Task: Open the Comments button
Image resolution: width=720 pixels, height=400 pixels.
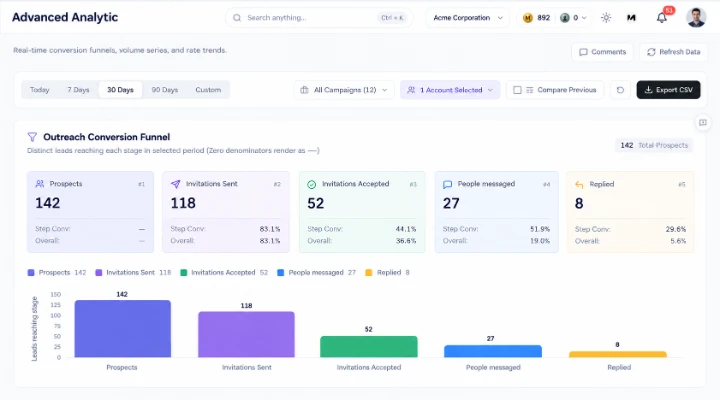Action: click(602, 52)
